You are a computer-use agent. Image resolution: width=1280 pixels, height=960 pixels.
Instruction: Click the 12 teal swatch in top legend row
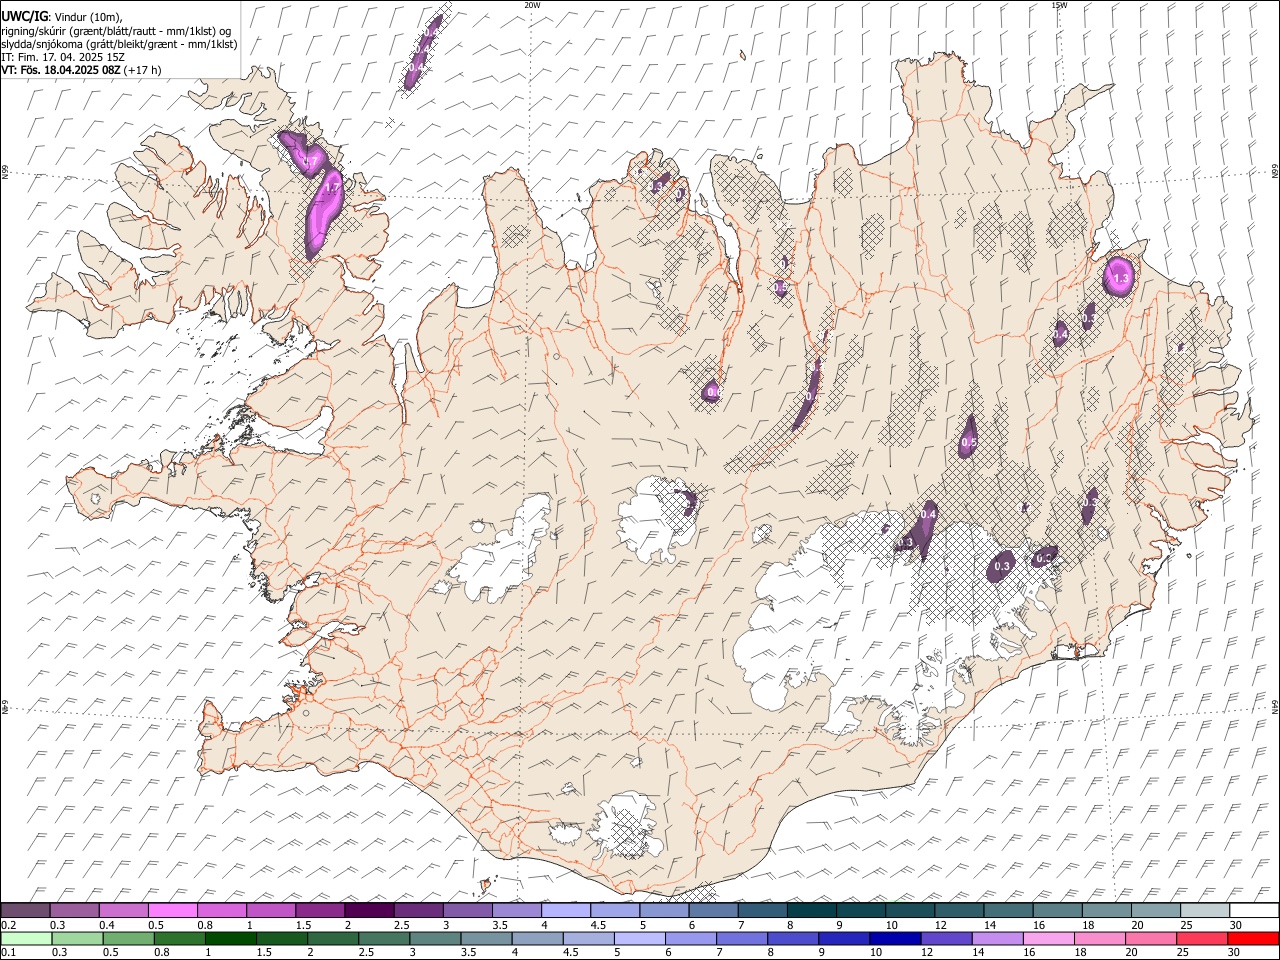959,911
